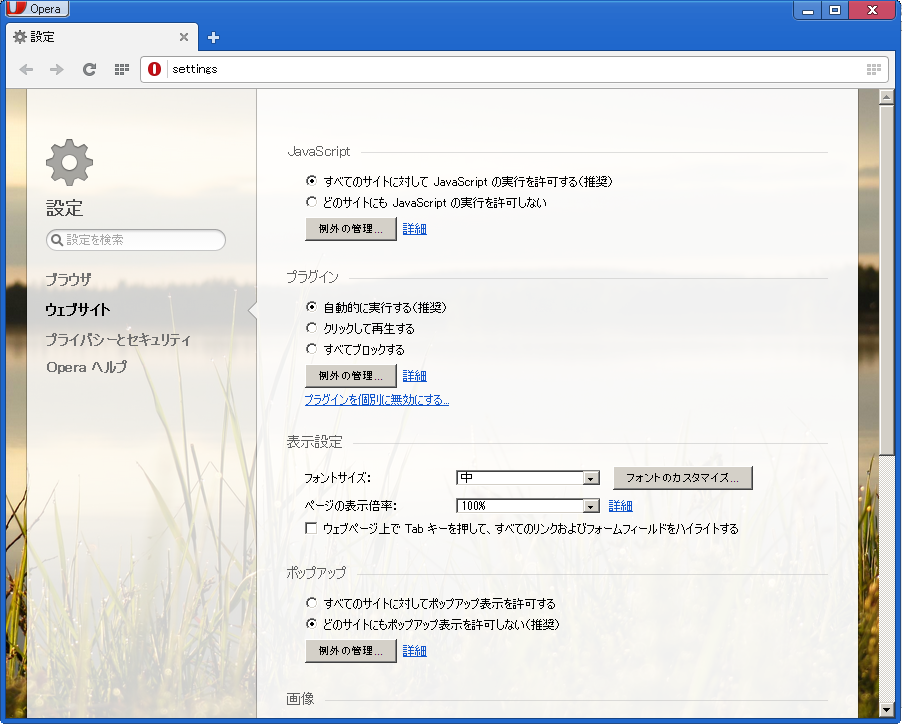Open 詳細 link under JavaScript
The image size is (902, 724).
click(x=414, y=229)
